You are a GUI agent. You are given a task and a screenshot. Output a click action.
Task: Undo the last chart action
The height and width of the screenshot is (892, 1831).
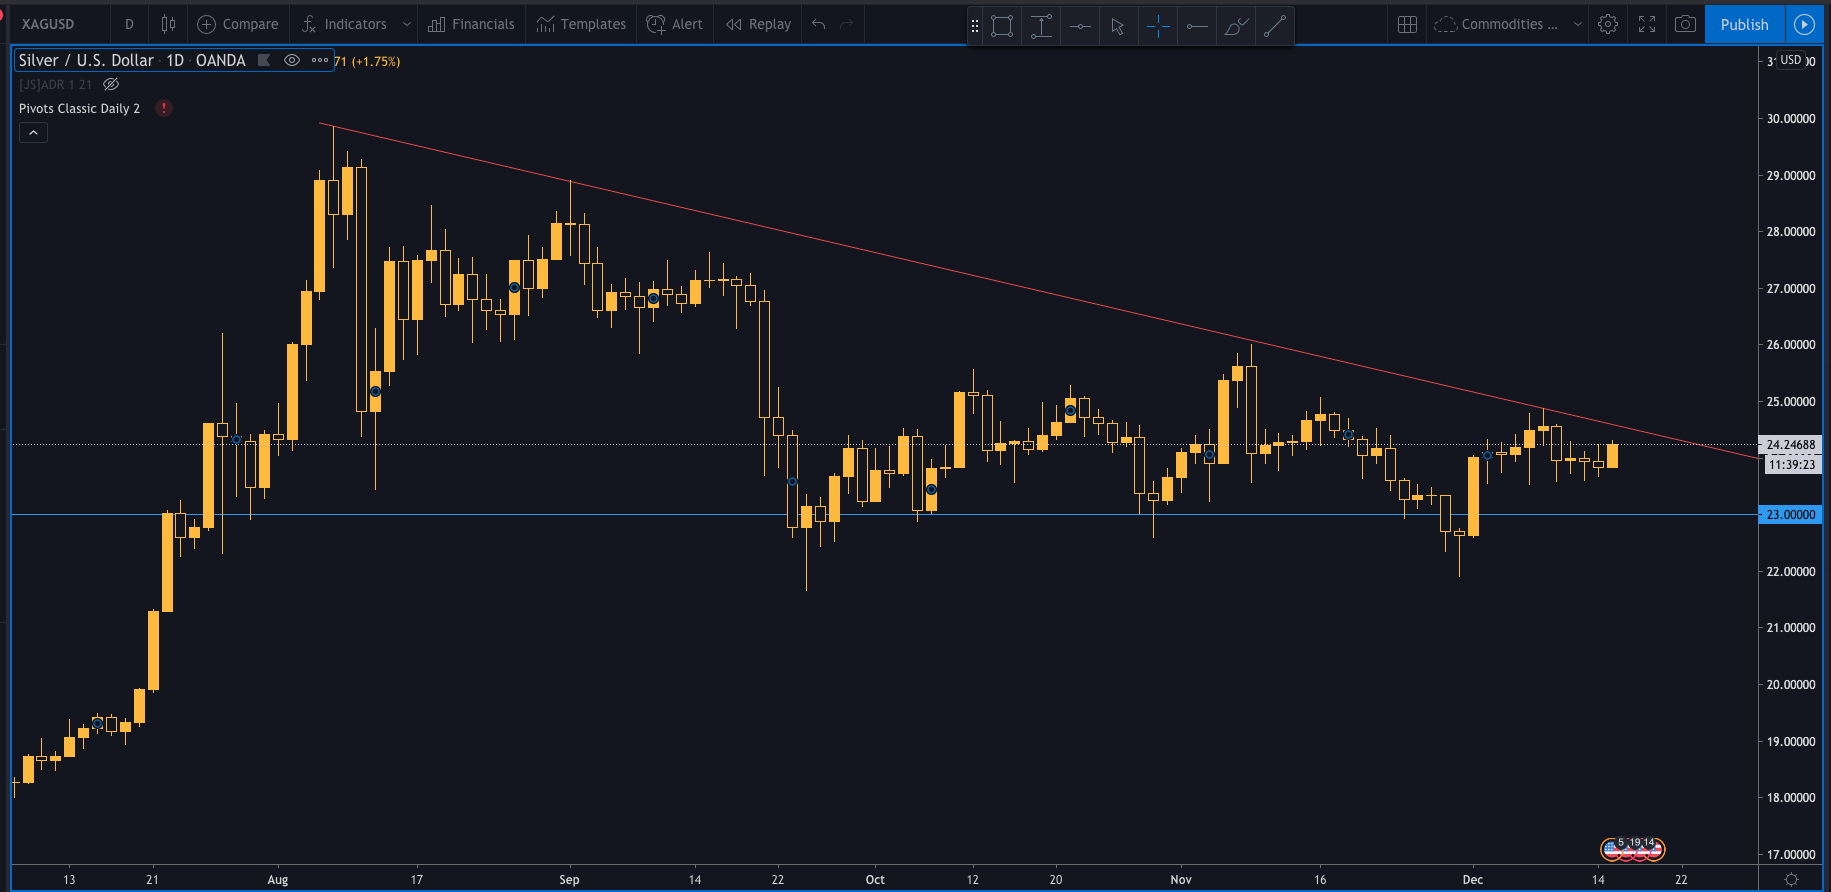[819, 24]
